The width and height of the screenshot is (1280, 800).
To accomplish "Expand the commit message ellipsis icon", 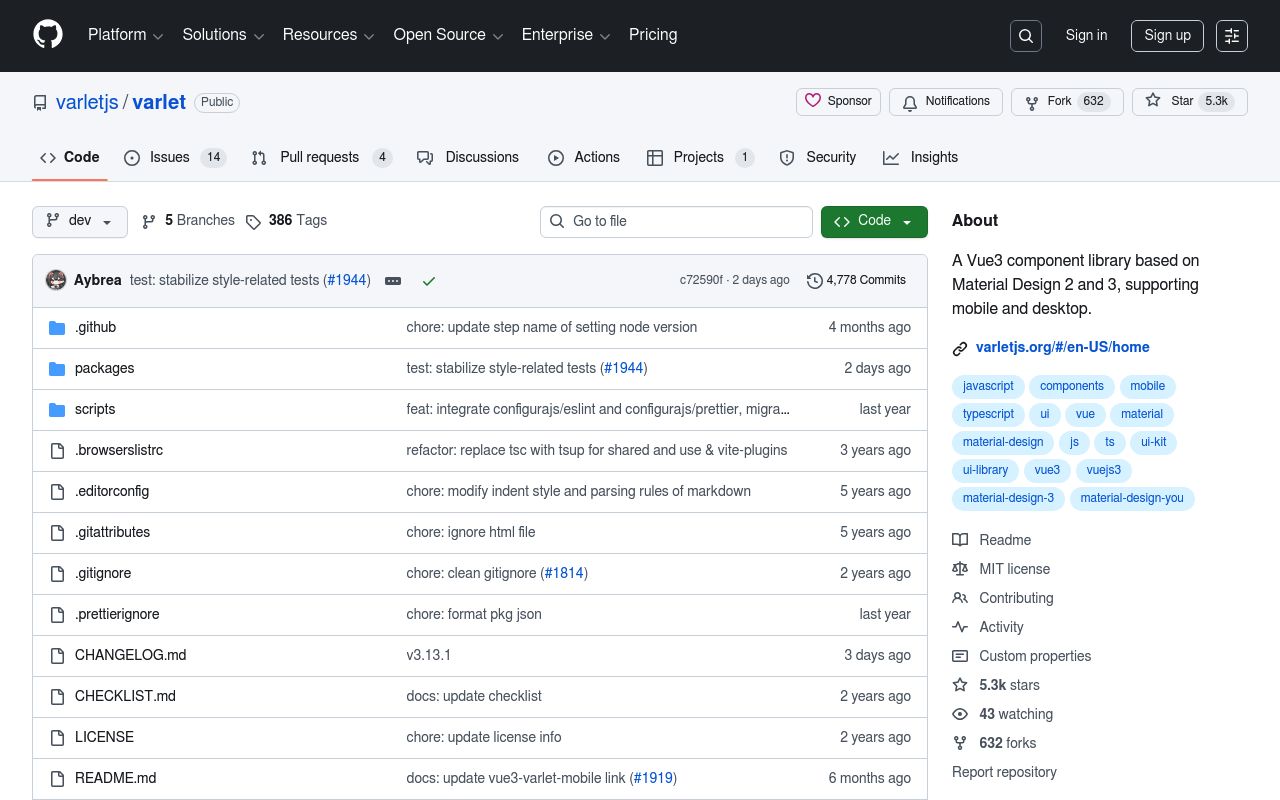I will (x=393, y=281).
